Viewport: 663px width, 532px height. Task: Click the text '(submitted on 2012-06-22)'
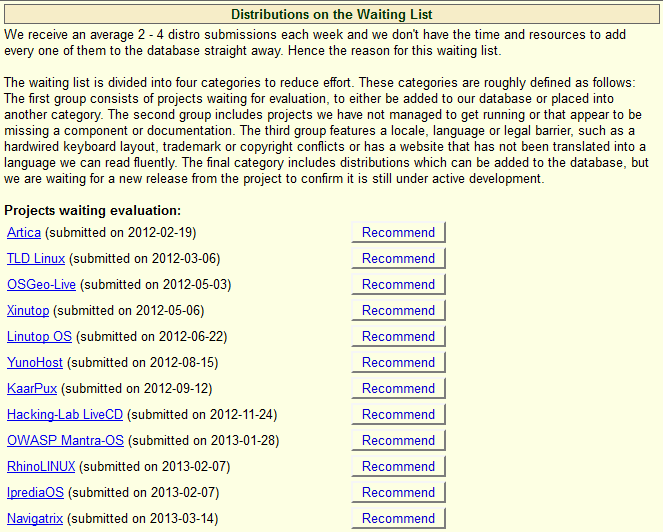[x=151, y=336]
